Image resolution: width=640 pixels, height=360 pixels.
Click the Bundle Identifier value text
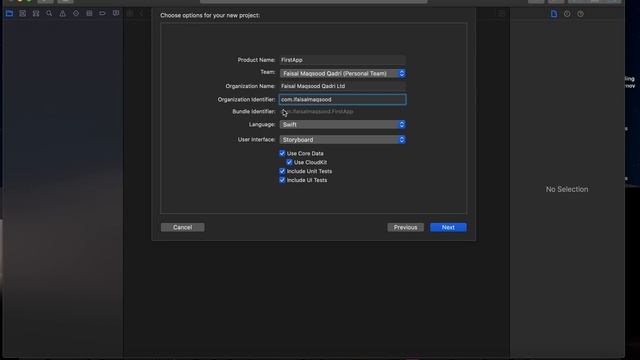317,111
